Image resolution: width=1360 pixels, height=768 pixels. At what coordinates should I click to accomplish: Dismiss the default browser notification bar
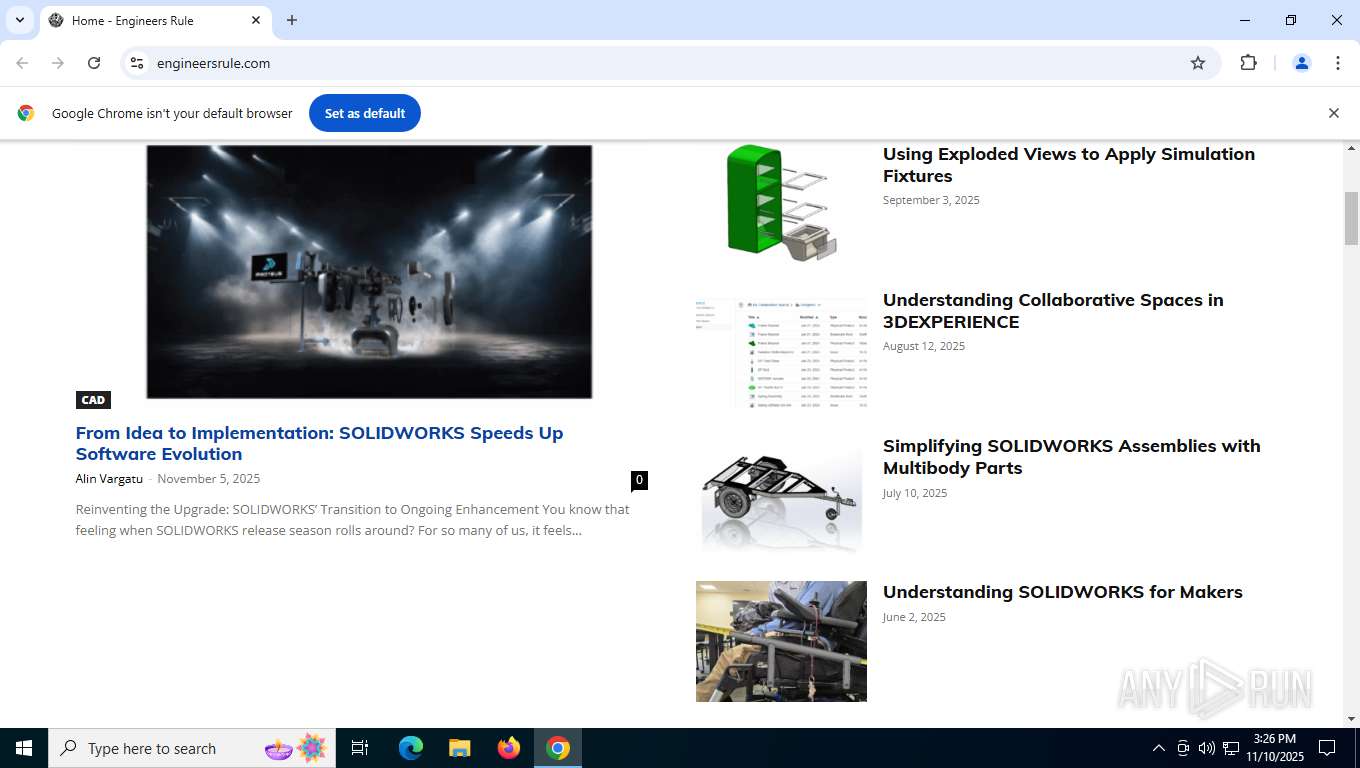(1333, 113)
